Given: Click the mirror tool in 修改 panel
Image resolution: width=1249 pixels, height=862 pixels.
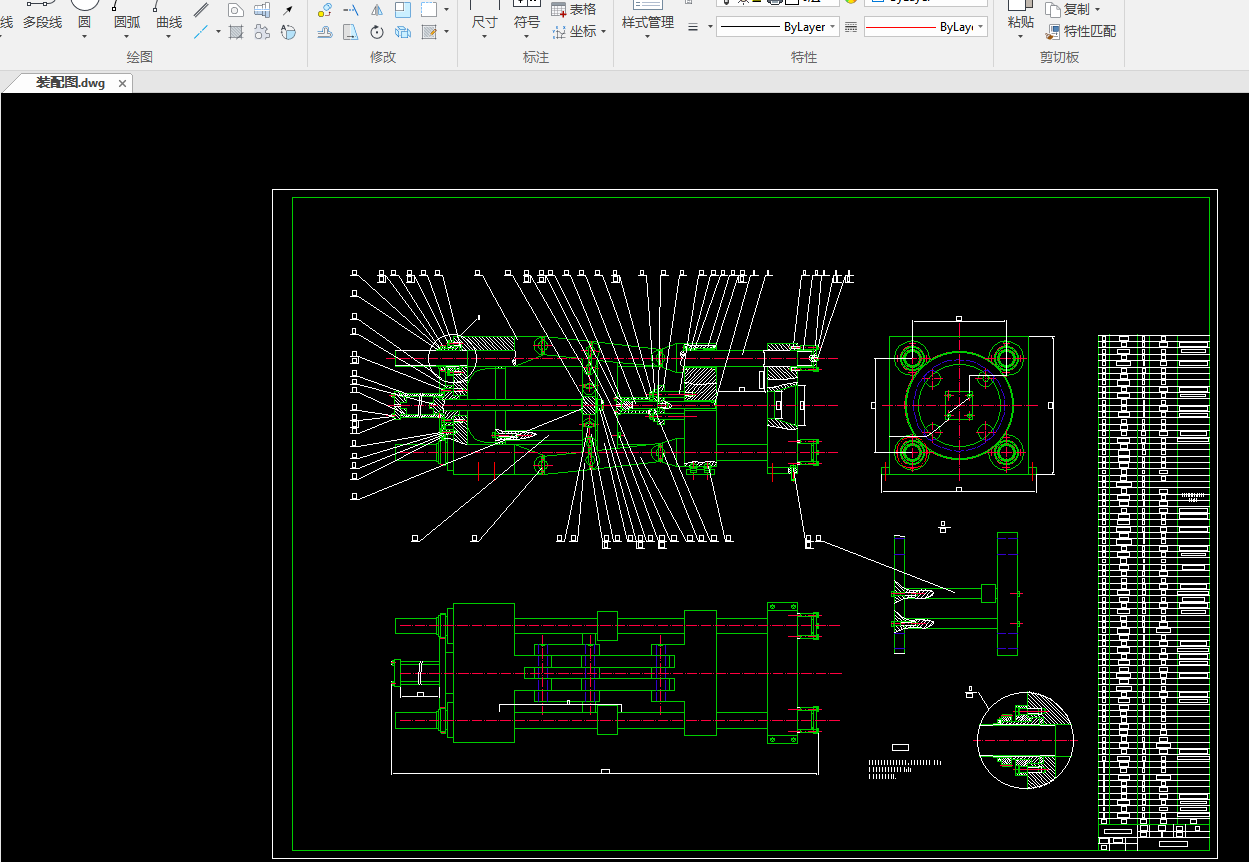Looking at the screenshot, I should pos(377,10).
